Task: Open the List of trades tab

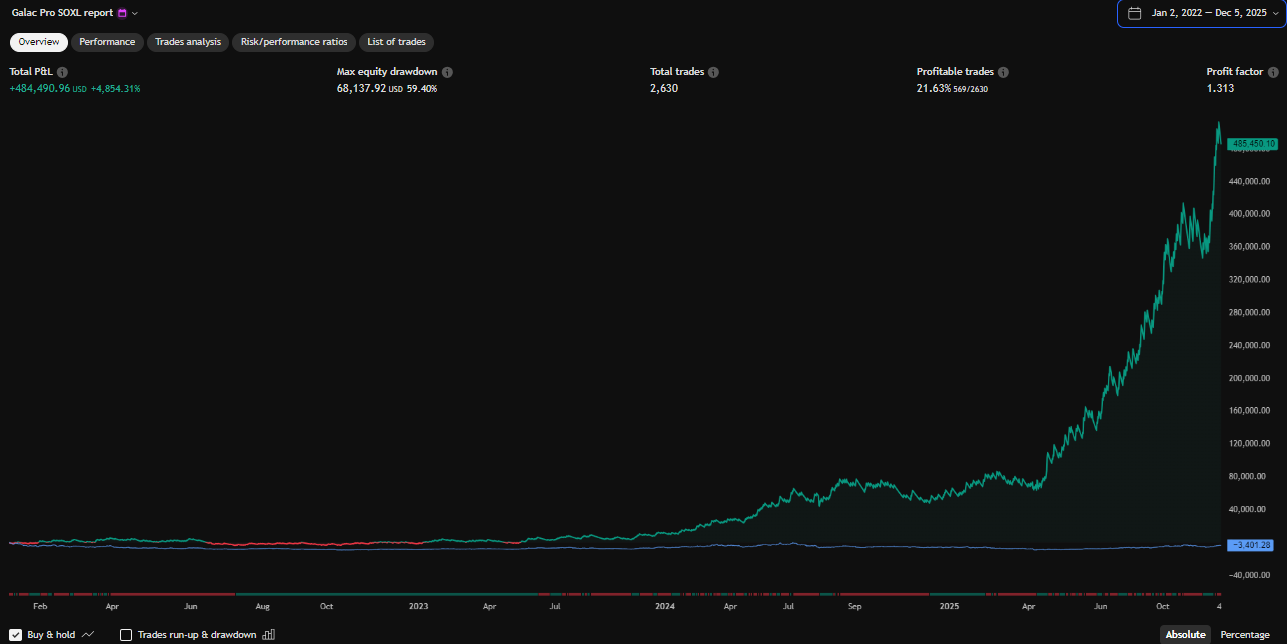Action: [396, 42]
